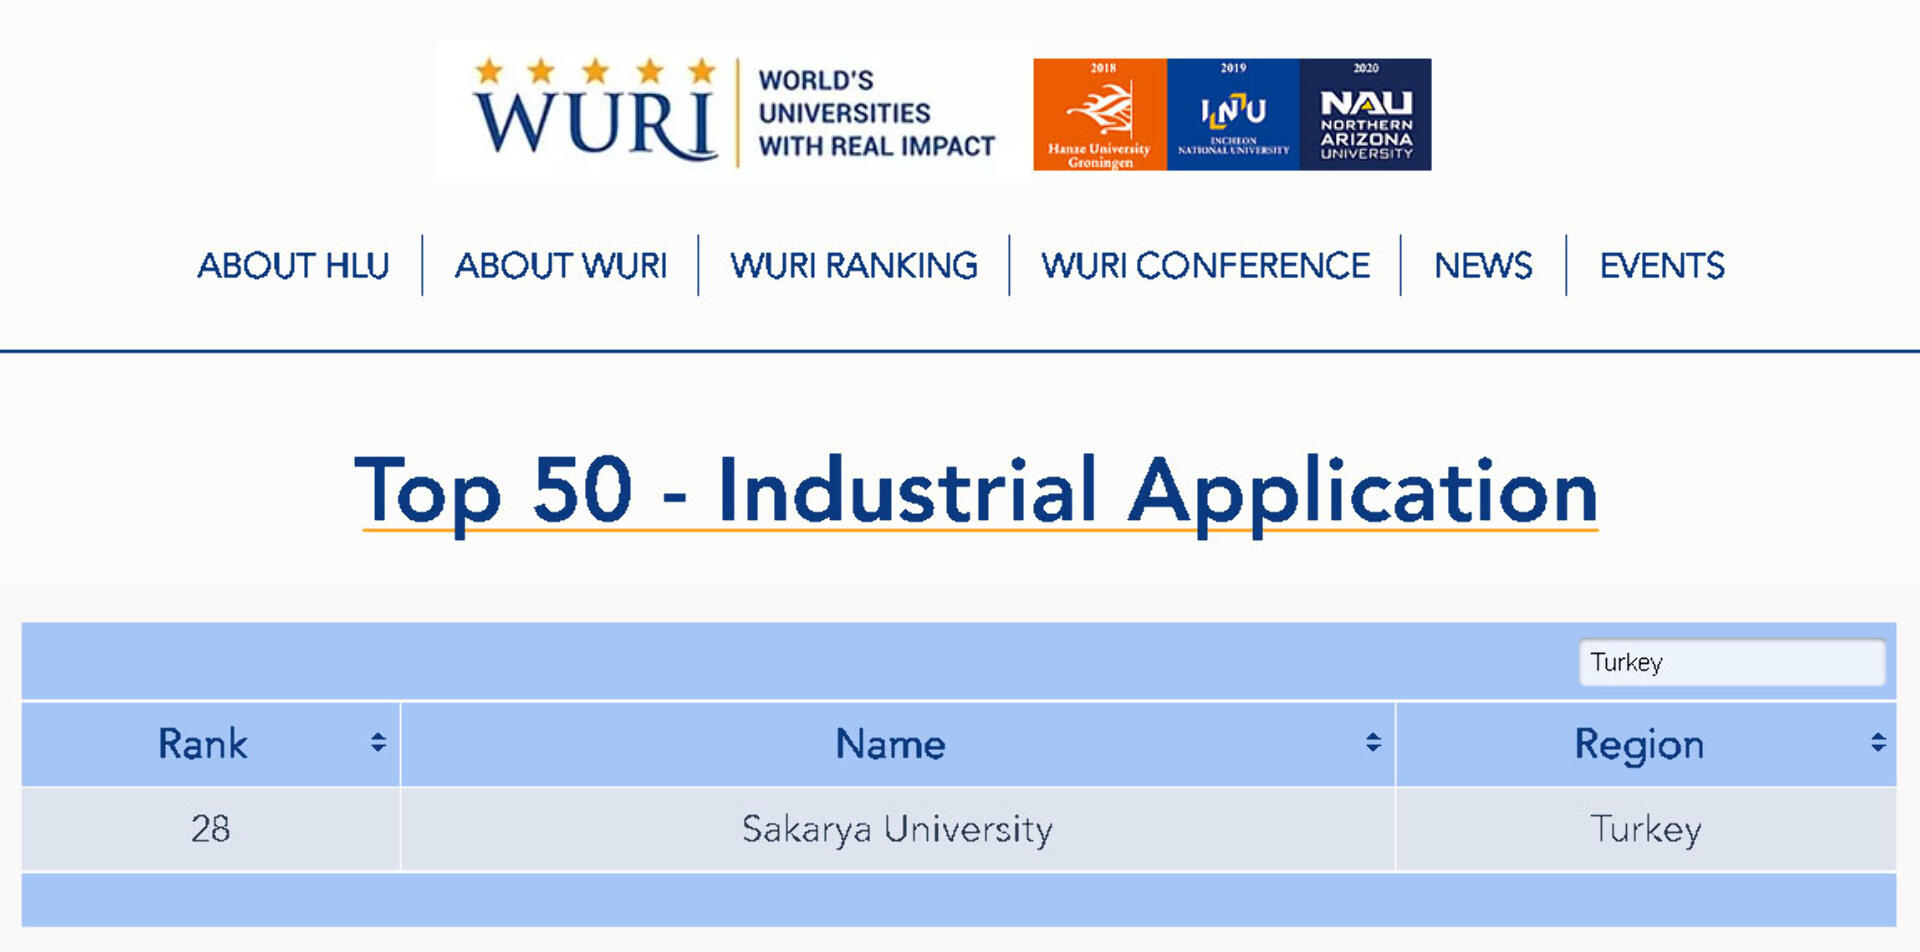Select the Turkey region cell

click(x=1646, y=829)
